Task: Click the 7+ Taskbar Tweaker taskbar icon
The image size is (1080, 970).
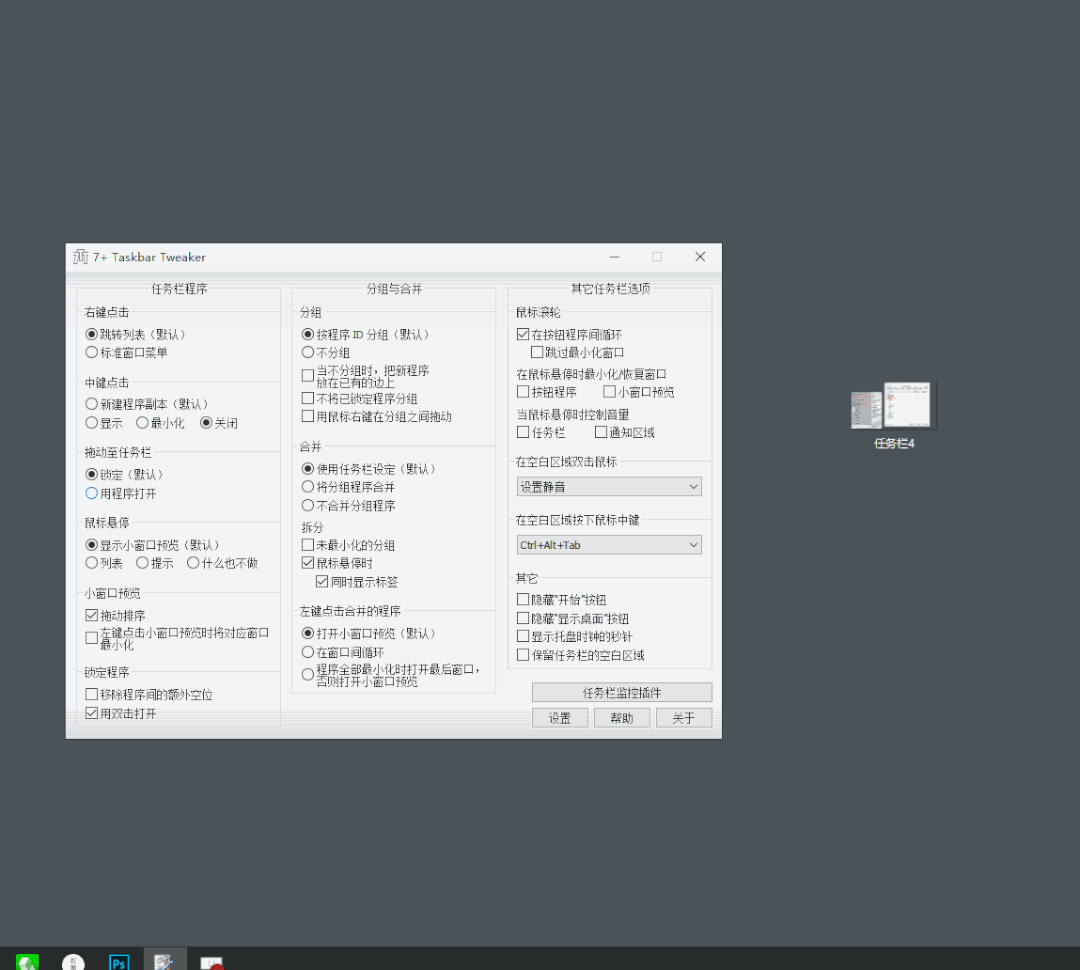Action: [x=164, y=961]
